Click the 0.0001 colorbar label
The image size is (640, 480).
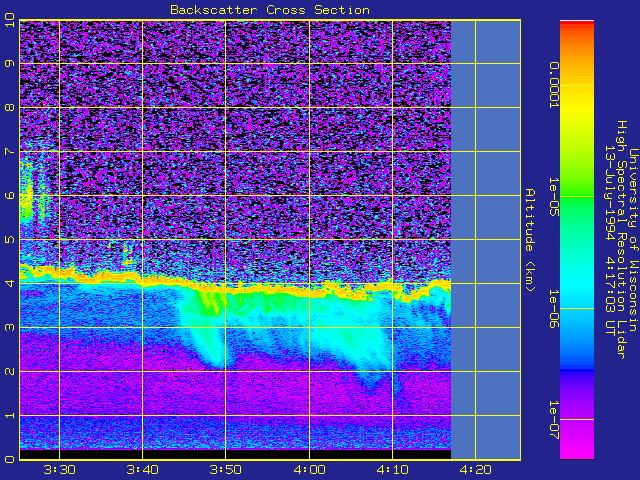coord(554,85)
